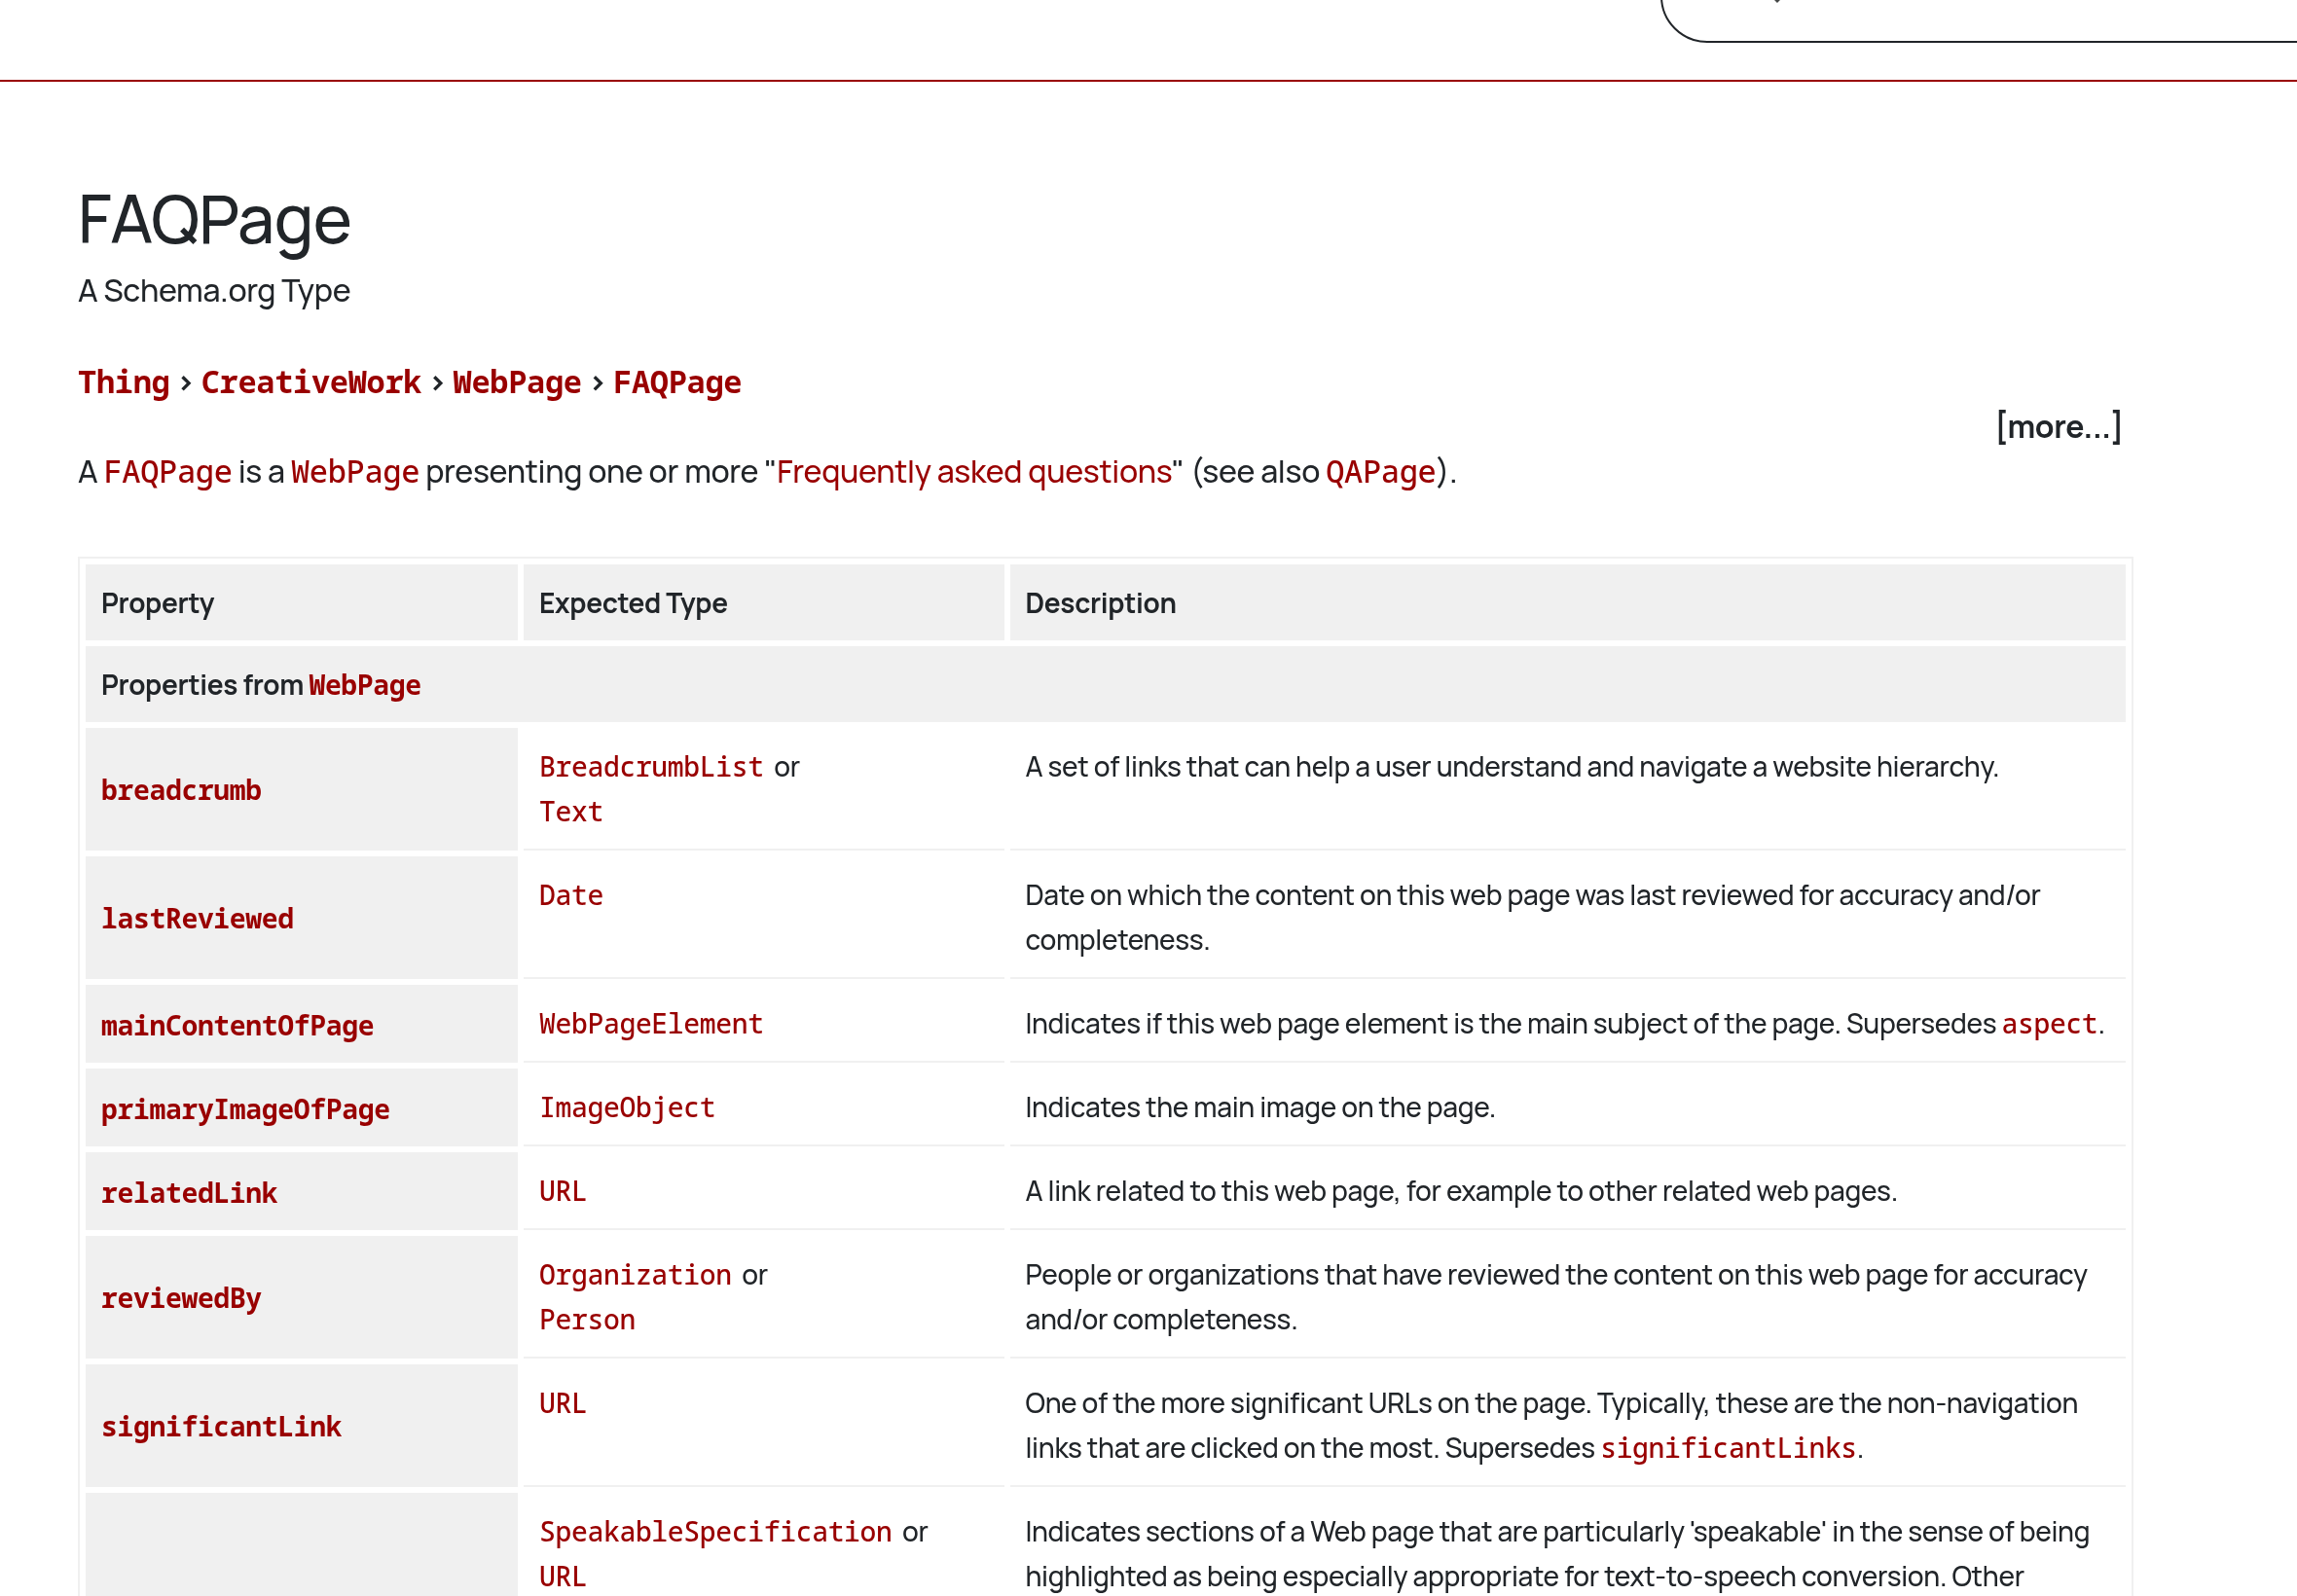Expand the [more...] description section
Viewport: 2297px width, 1596px height.
tap(2057, 427)
